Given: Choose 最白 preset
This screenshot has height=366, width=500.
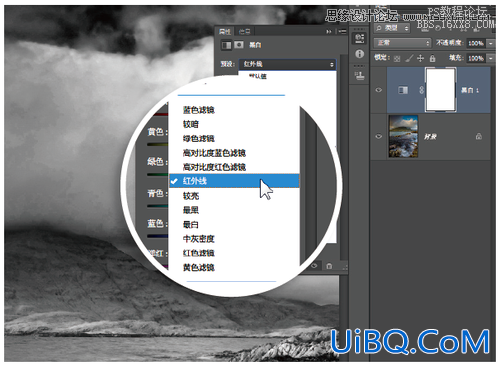Looking at the screenshot, I should point(191,224).
